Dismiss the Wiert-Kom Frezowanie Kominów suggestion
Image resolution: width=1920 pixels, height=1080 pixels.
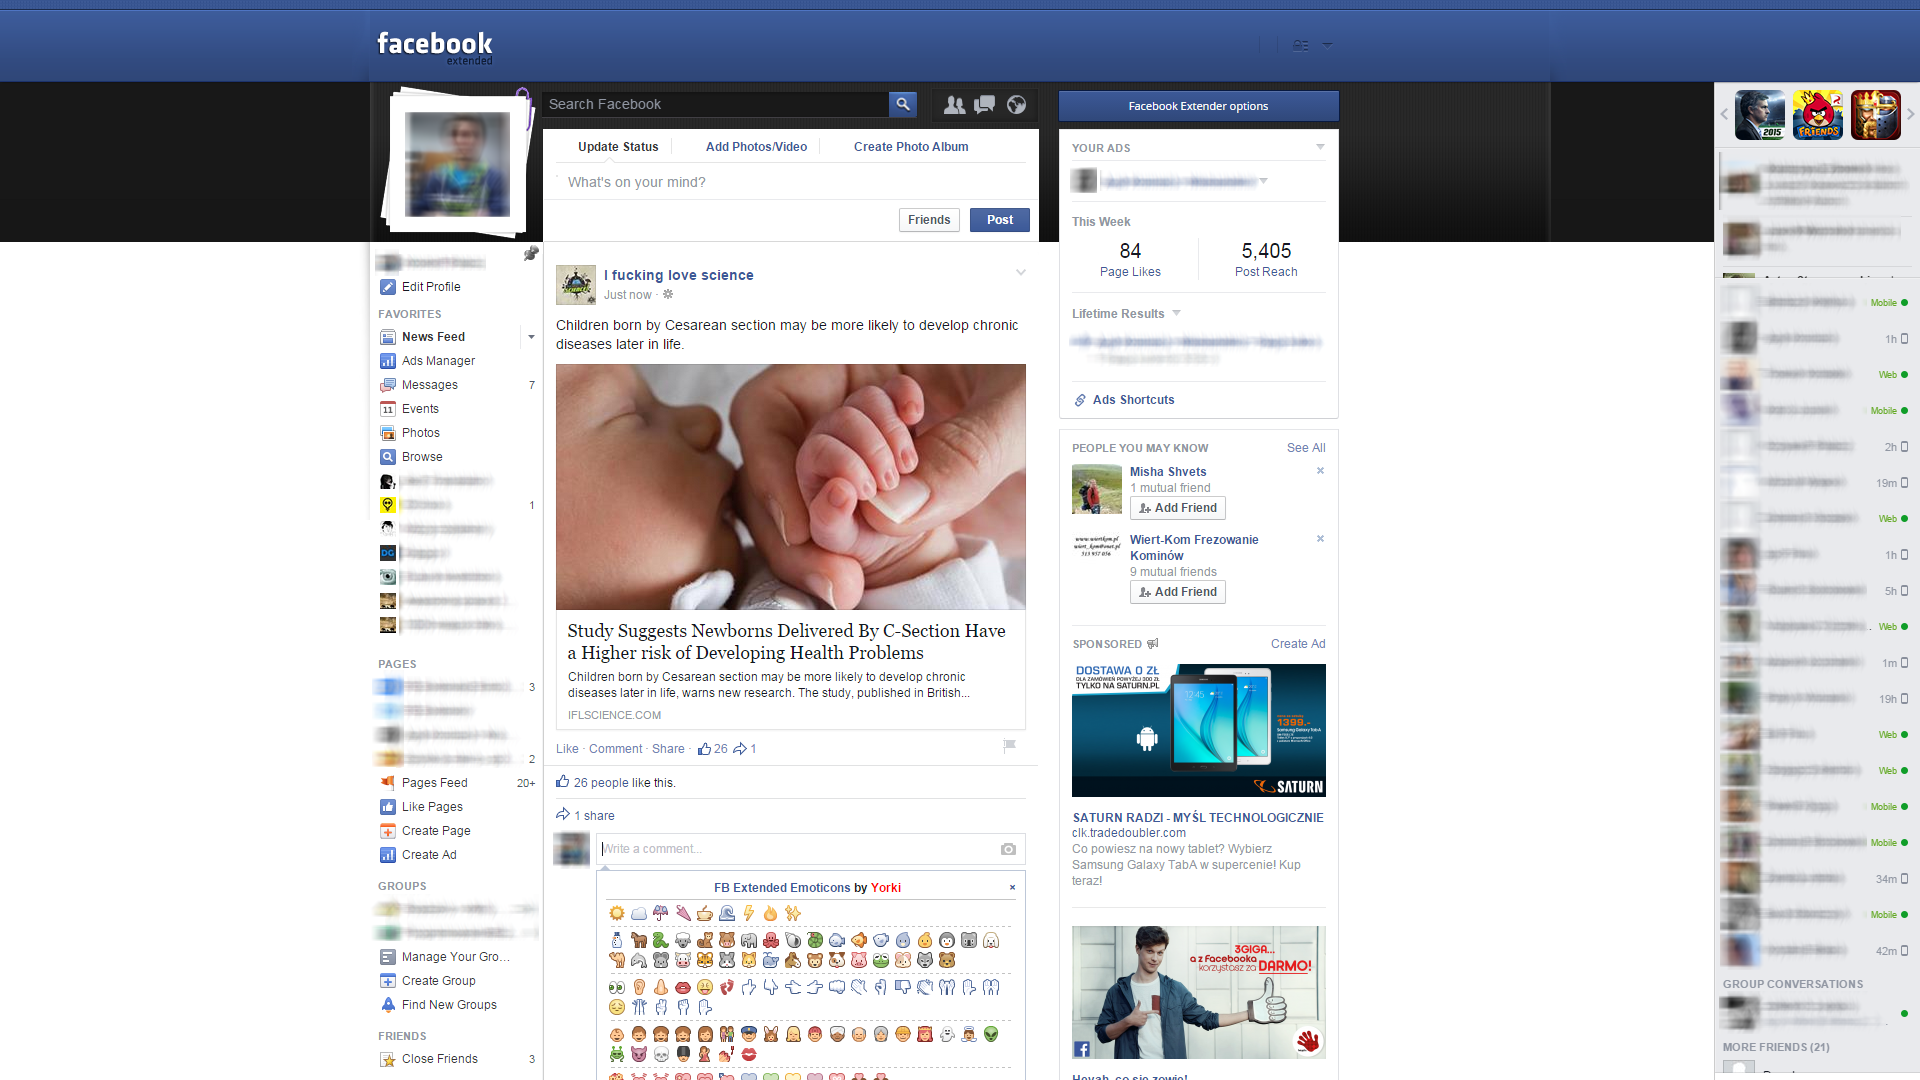click(x=1320, y=539)
